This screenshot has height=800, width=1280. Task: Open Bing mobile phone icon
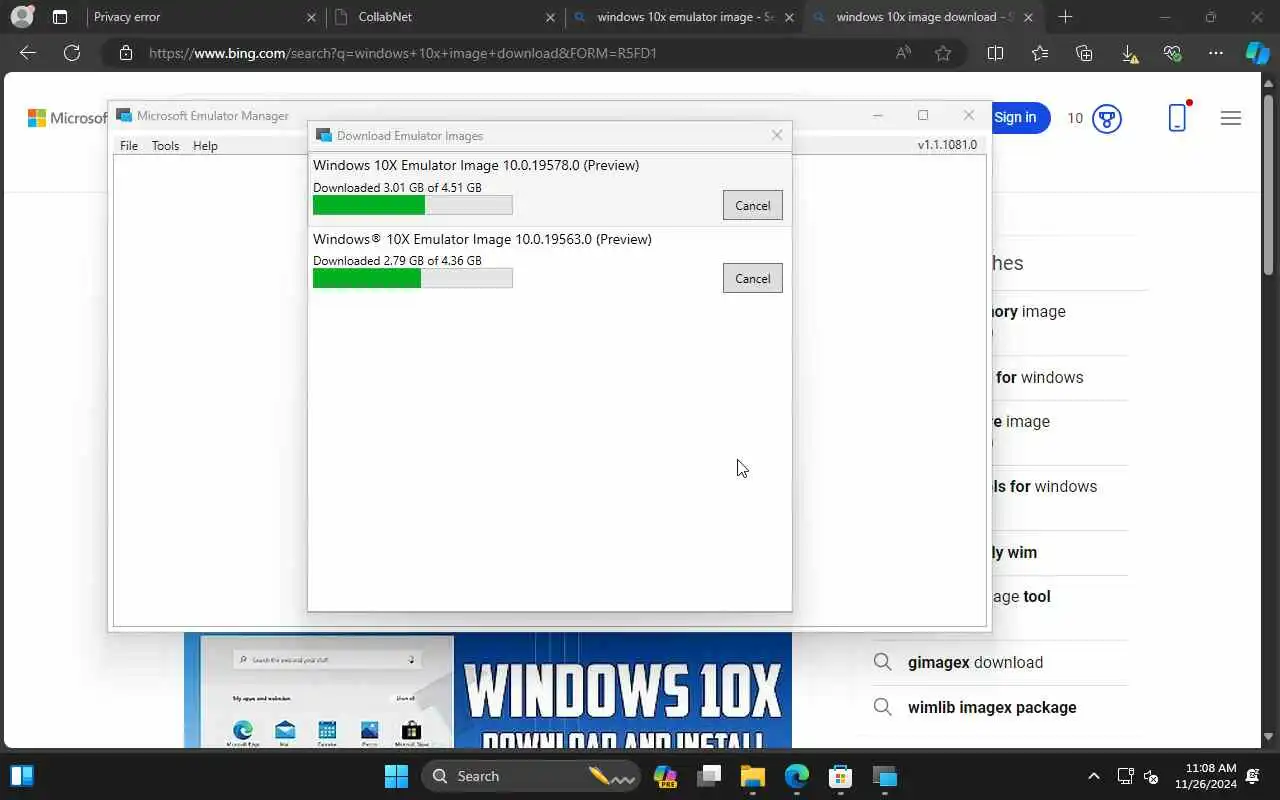1178,118
